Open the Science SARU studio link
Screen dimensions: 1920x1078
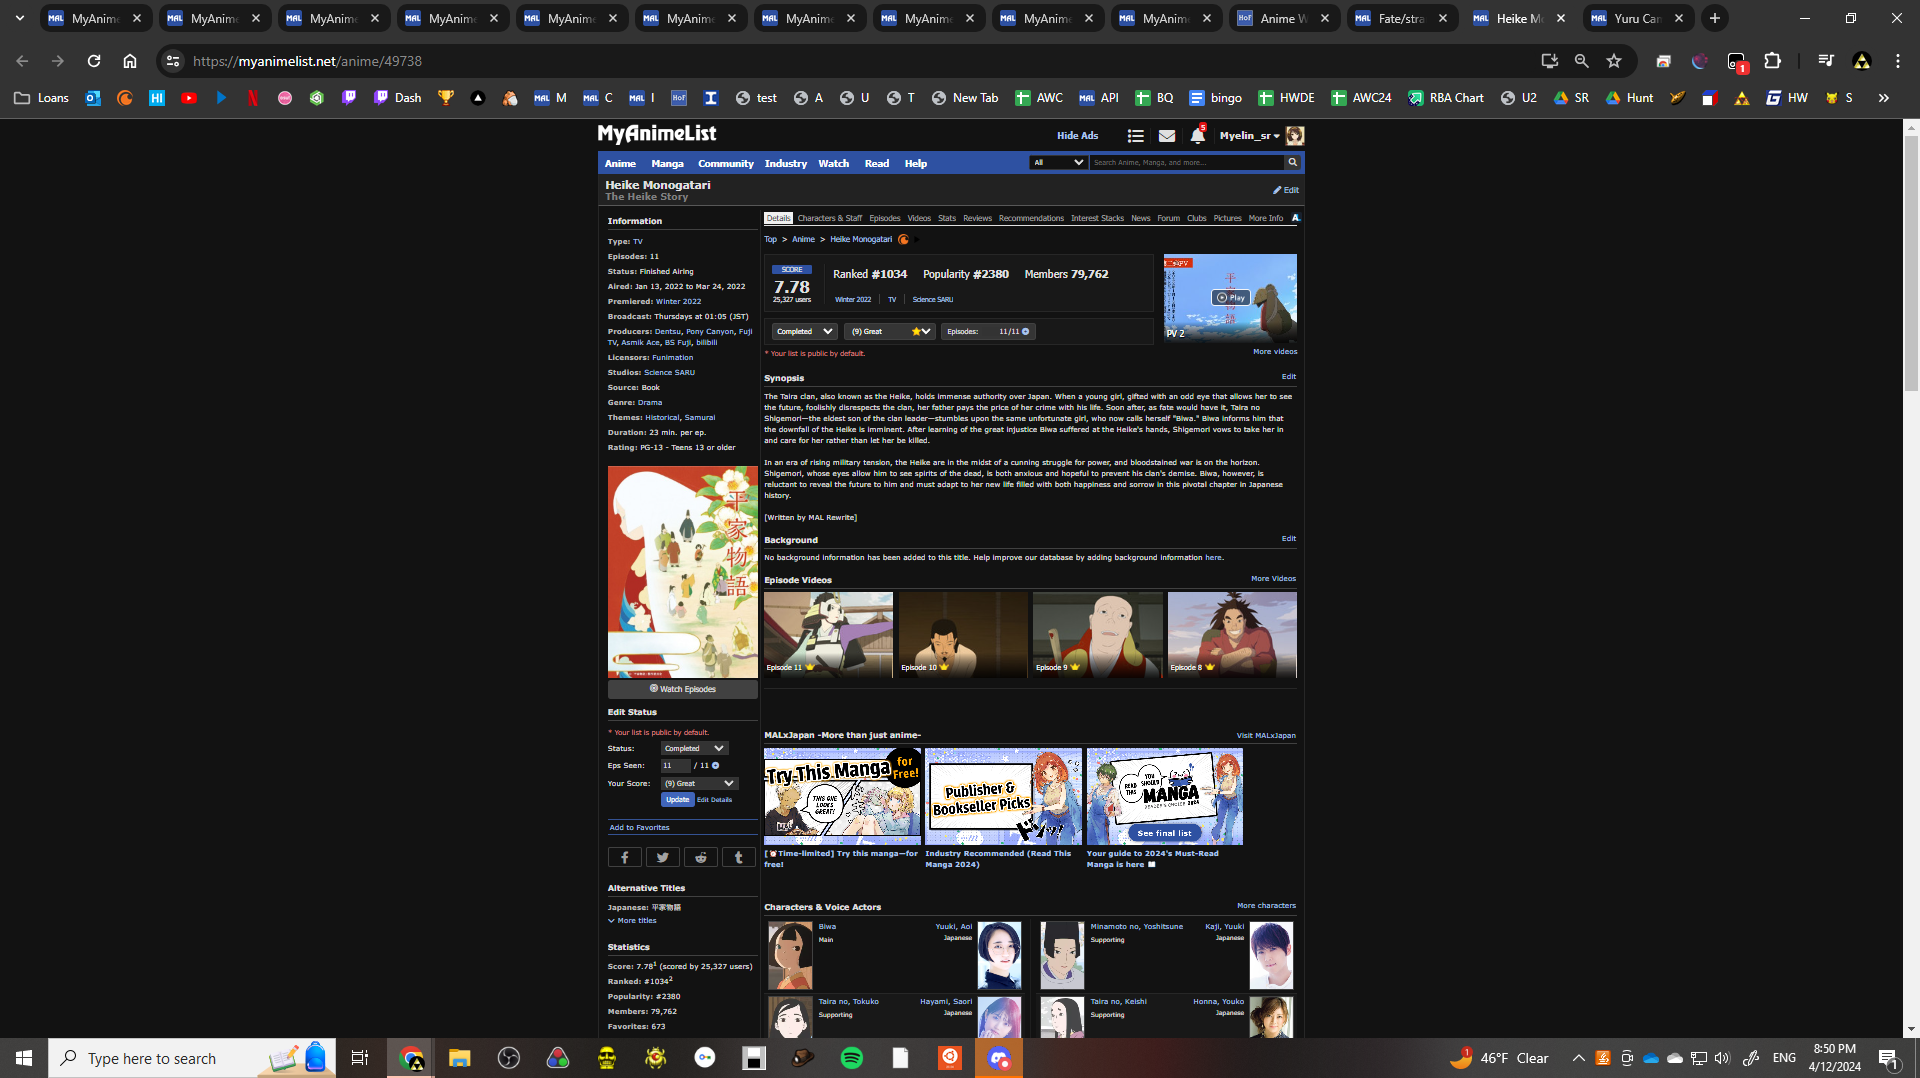click(669, 373)
